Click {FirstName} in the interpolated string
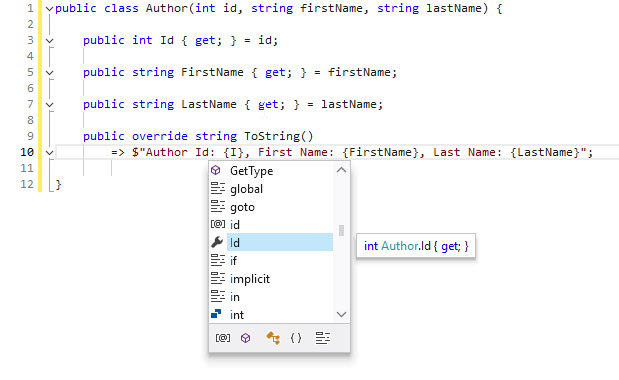Image resolution: width=619 pixels, height=380 pixels. (381, 152)
